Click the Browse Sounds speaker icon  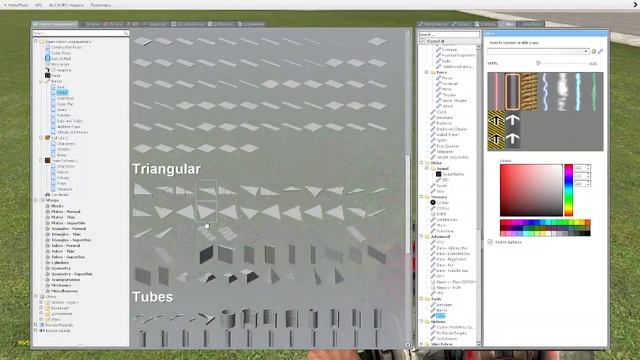point(42,331)
